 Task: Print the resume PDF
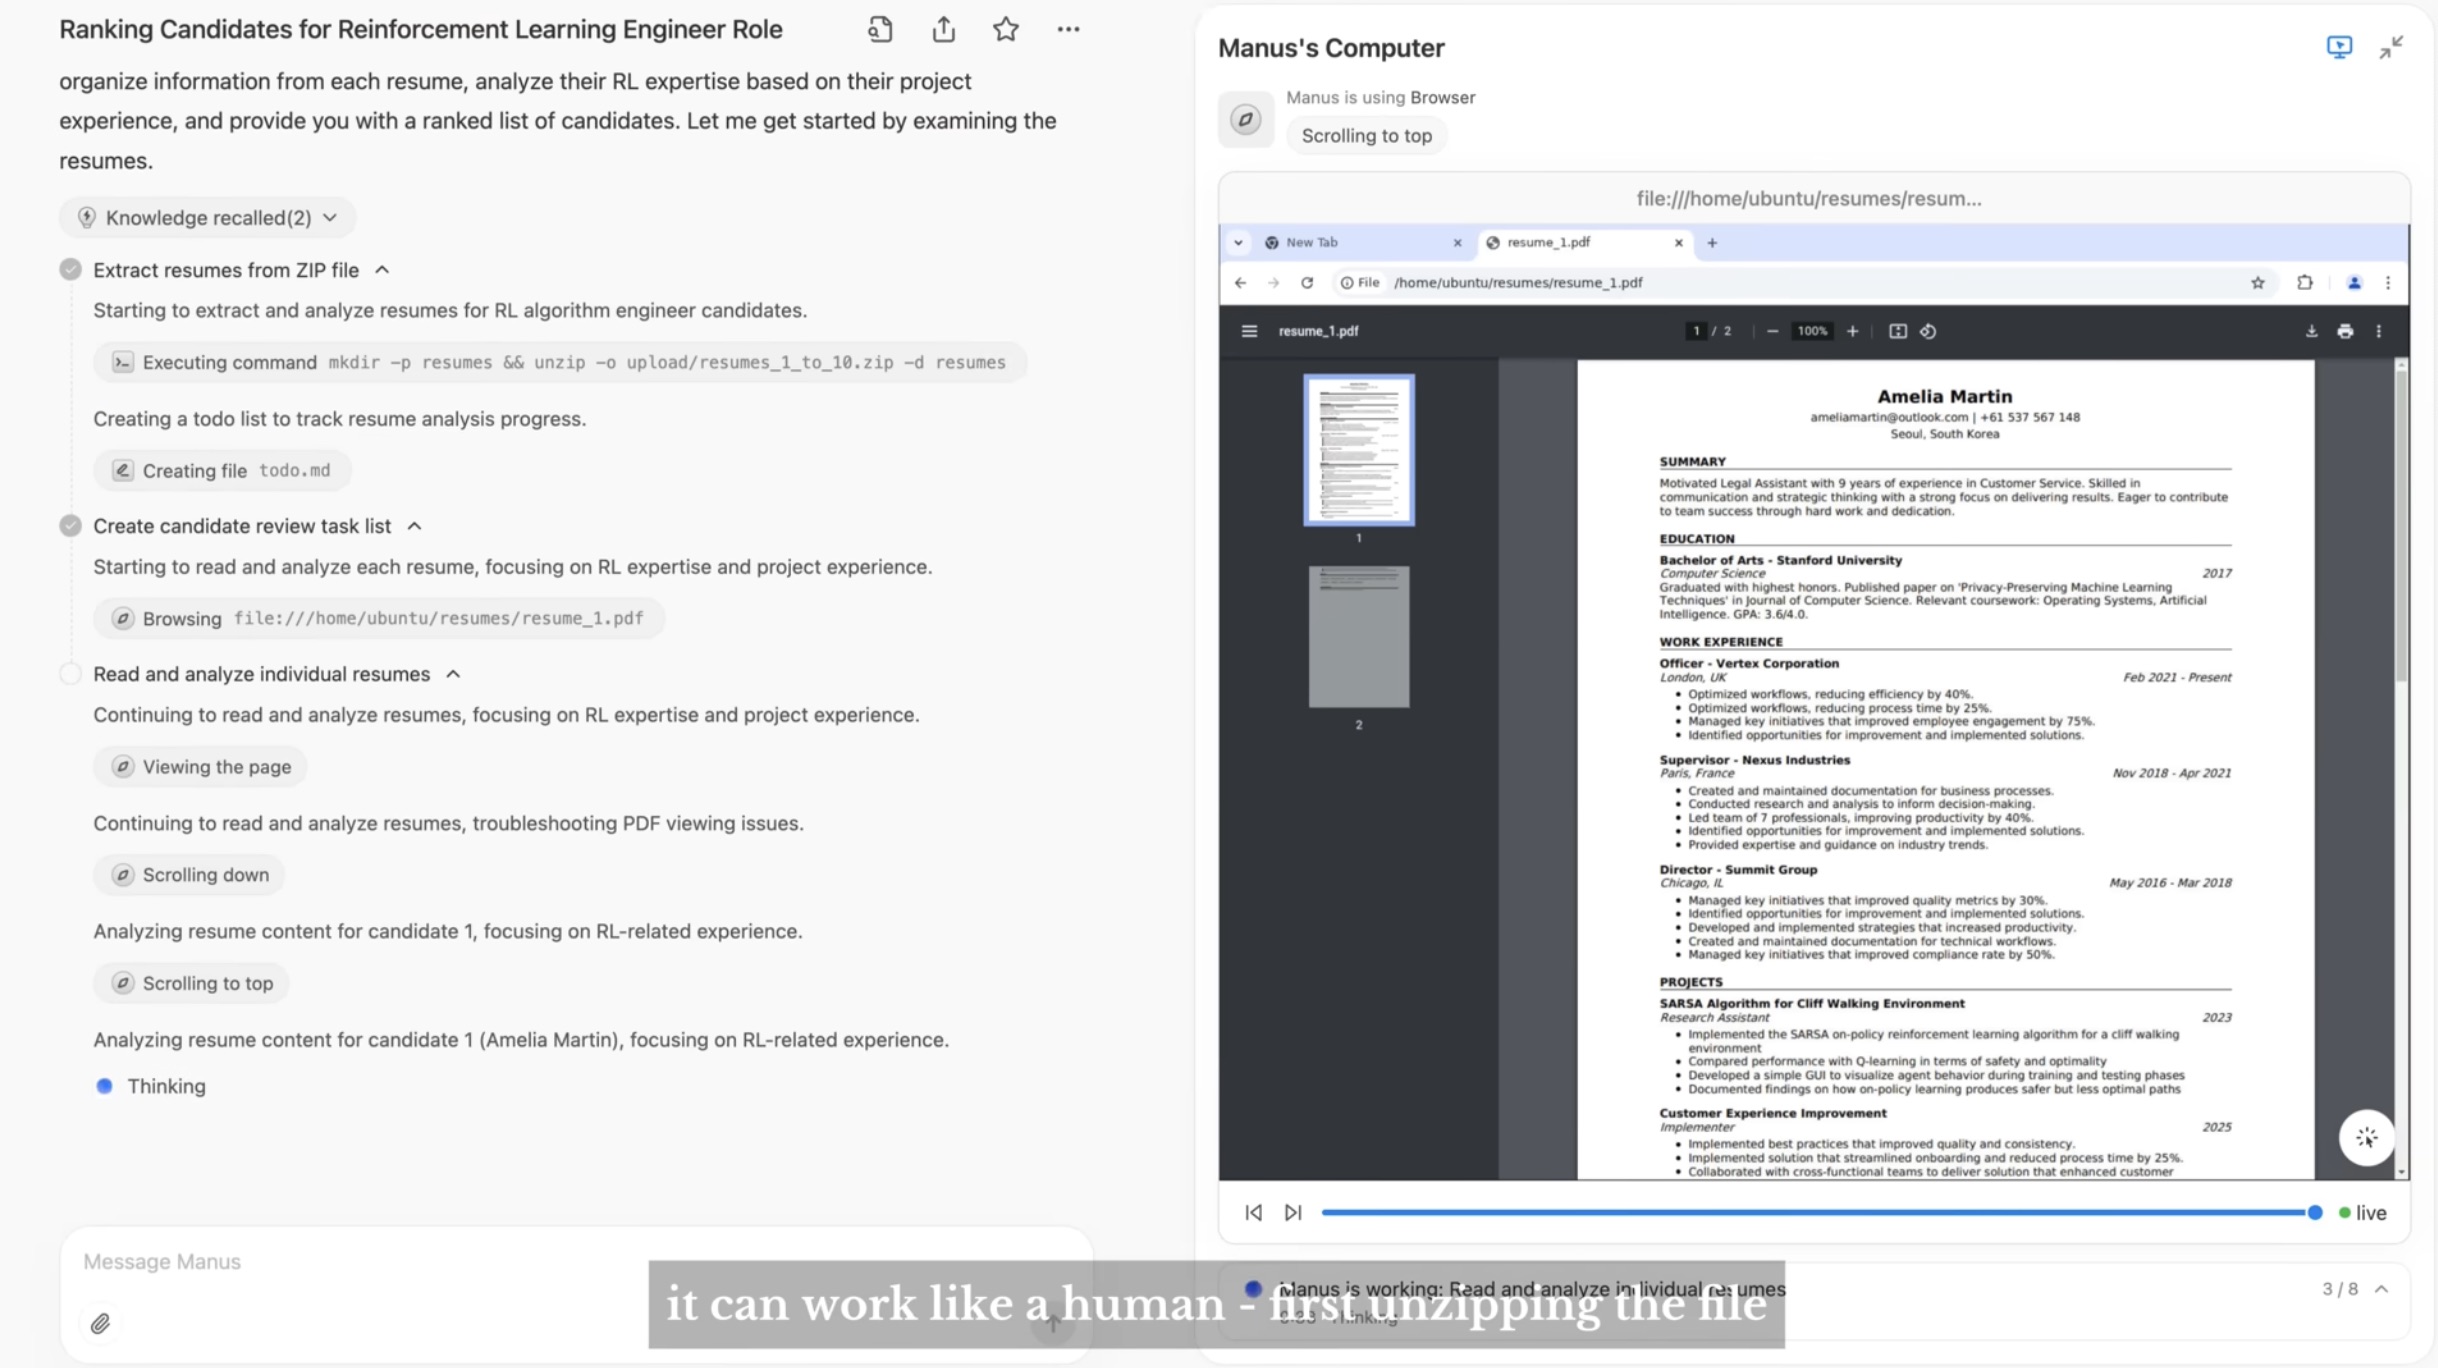coord(2346,330)
